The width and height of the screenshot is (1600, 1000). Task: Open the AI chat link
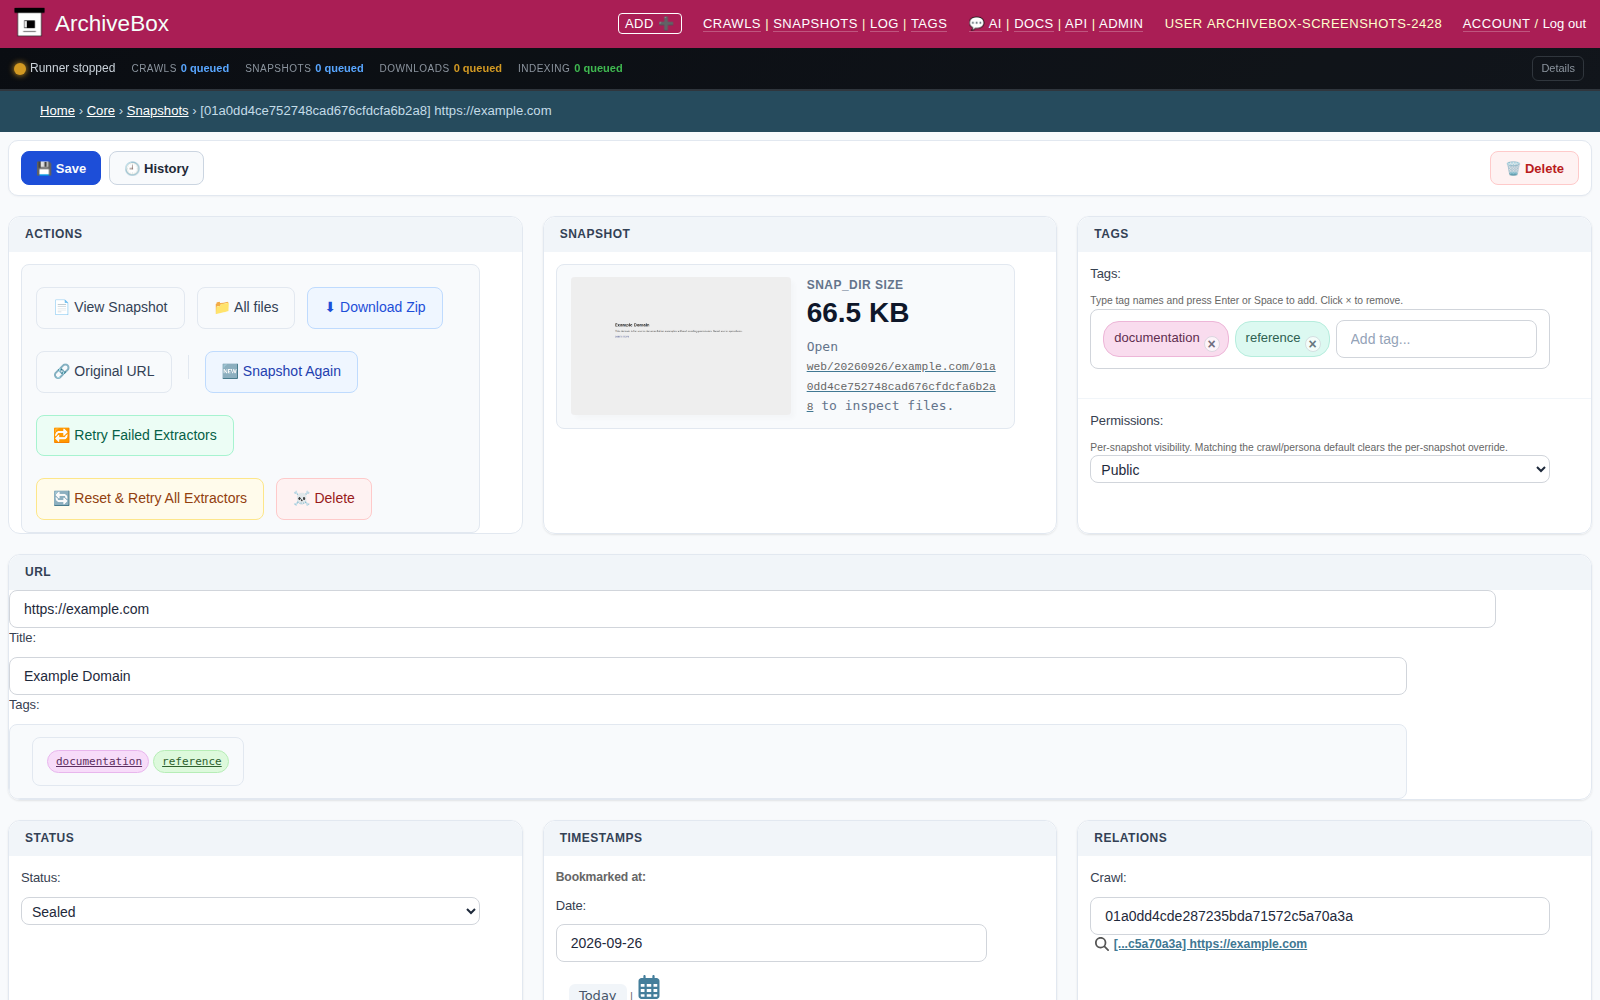[985, 24]
